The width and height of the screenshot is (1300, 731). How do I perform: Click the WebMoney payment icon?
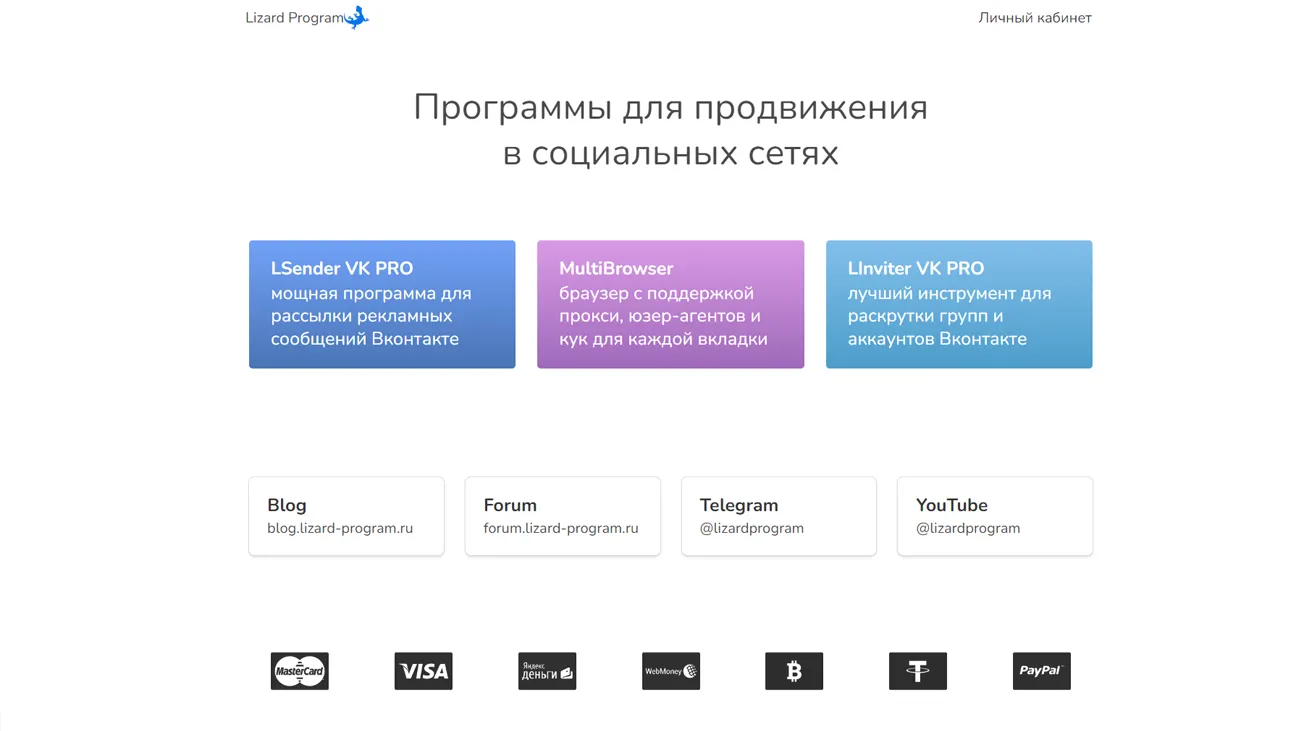(x=671, y=671)
